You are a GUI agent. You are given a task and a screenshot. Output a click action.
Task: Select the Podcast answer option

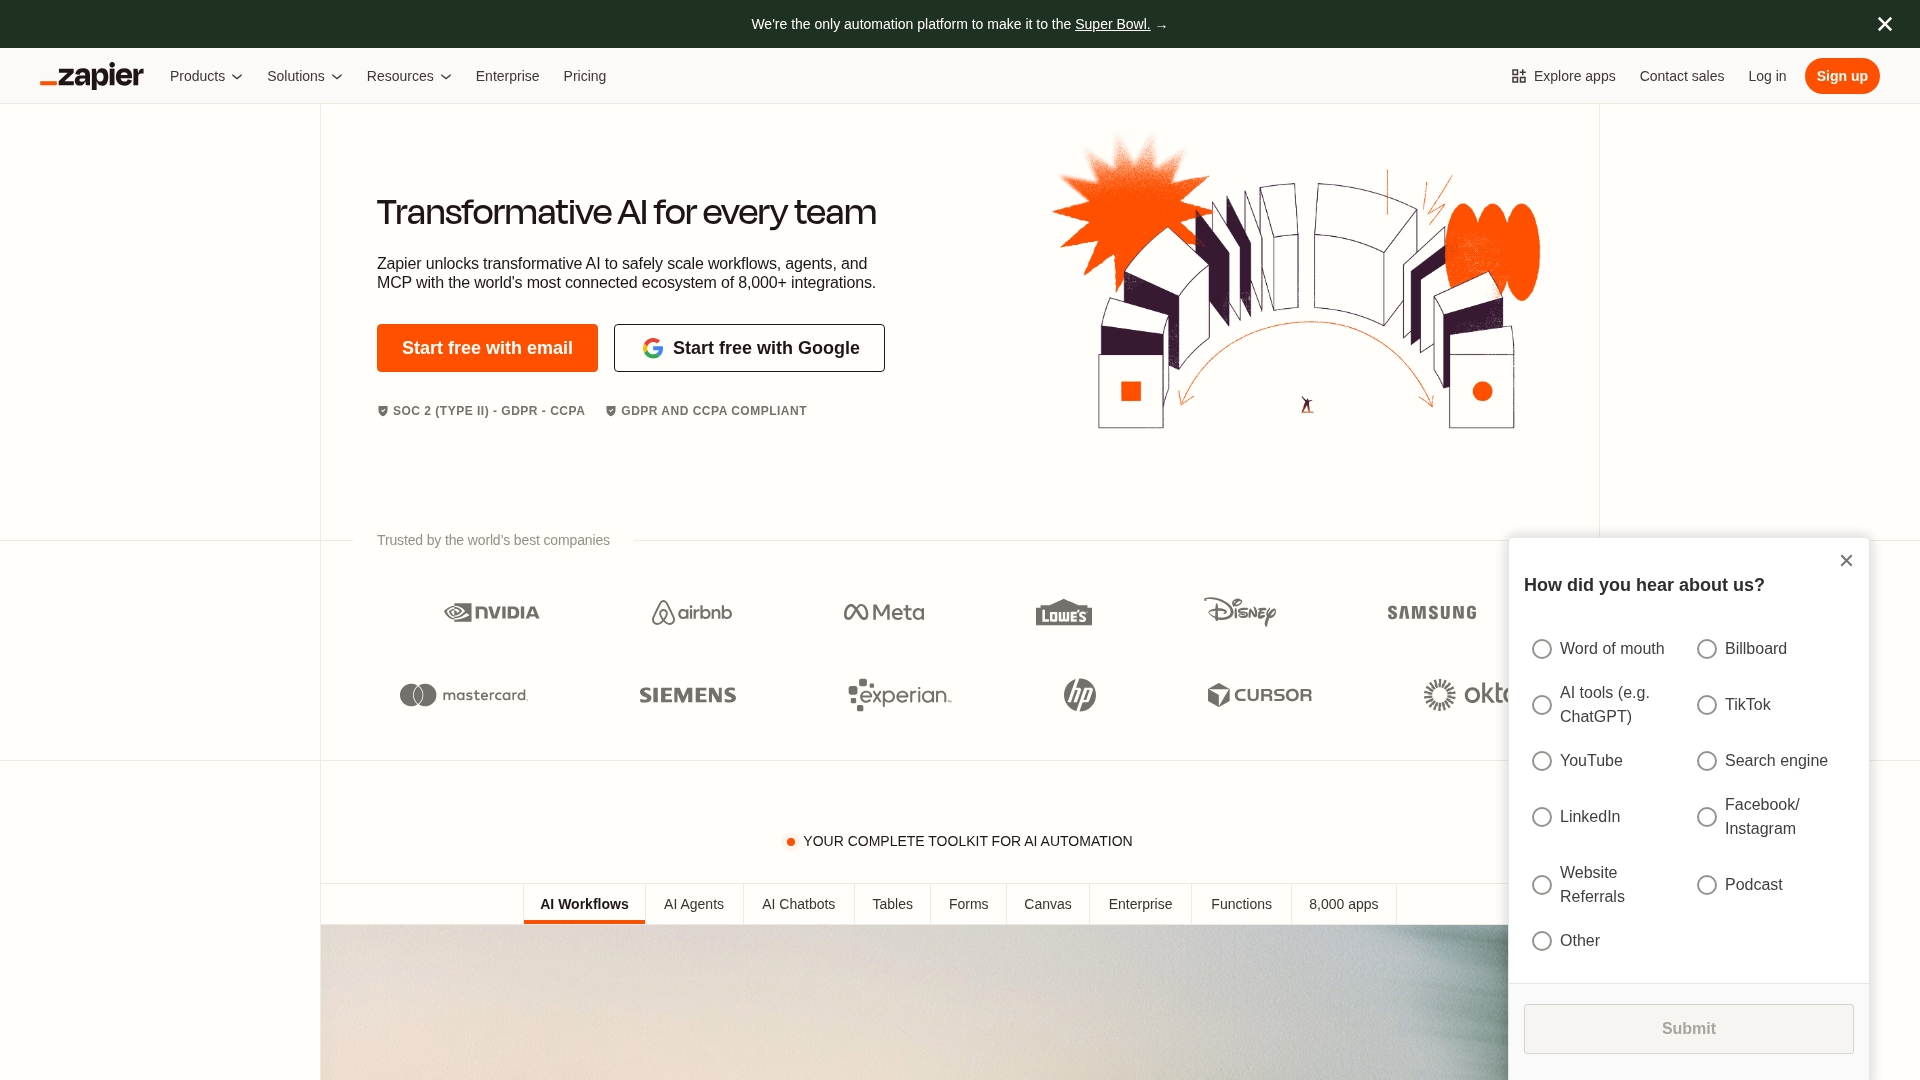point(1706,885)
